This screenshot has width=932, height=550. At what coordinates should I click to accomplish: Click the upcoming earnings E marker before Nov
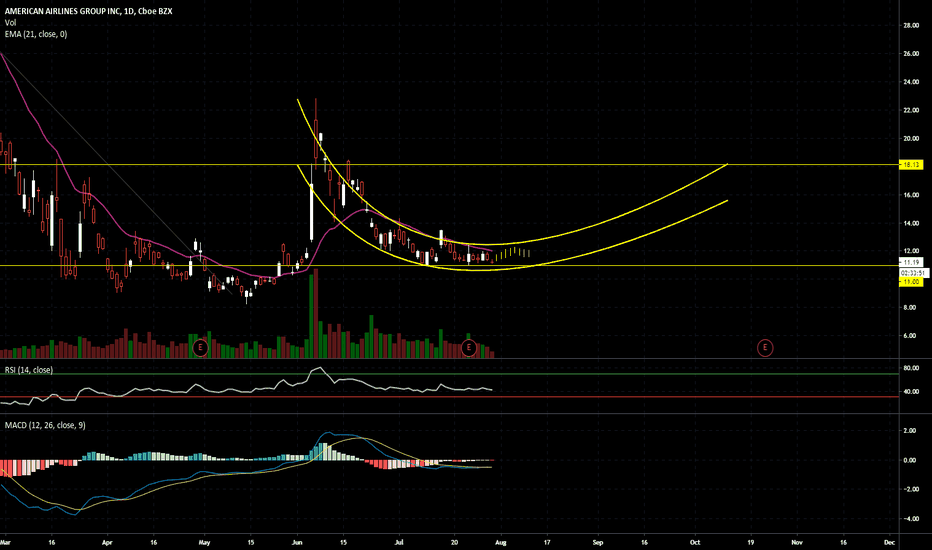(765, 348)
